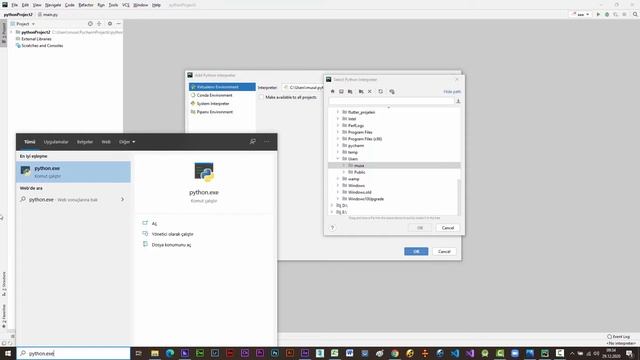This screenshot has height=360, width=640.
Task: Click file tree vertical scrollbar in chooser
Action: (x=459, y=197)
